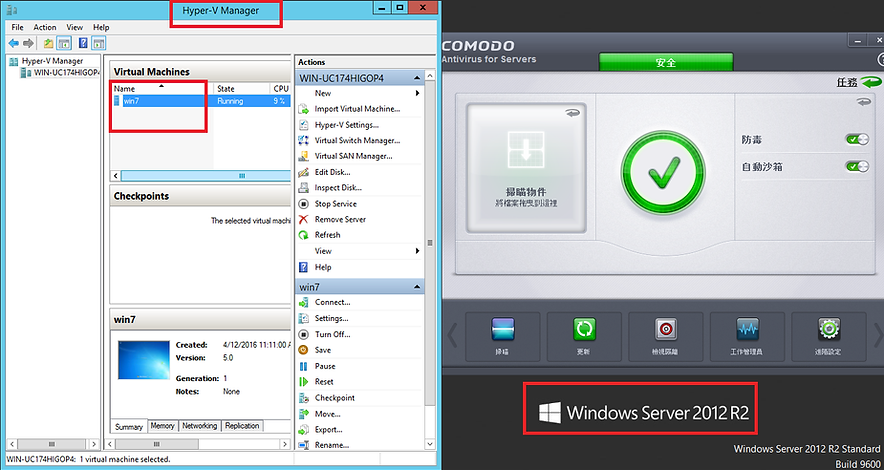Click the Comodo scan (掃描) tile
This screenshot has height=470, width=884.
pos(502,337)
